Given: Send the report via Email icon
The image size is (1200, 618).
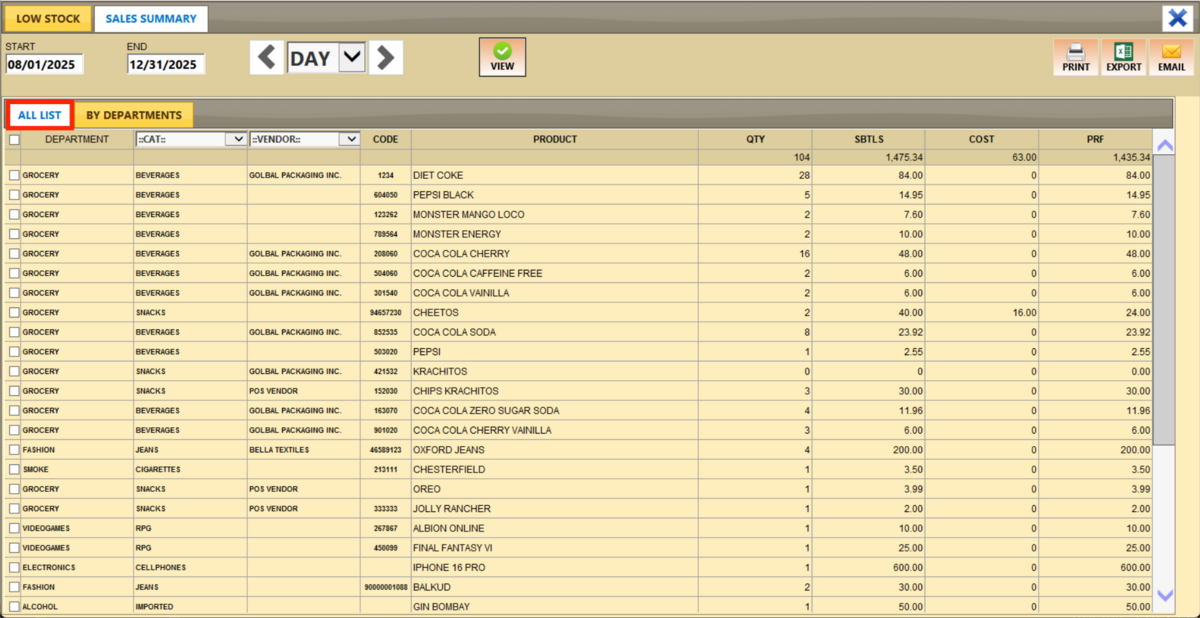Looking at the screenshot, I should pyautogui.click(x=1171, y=57).
